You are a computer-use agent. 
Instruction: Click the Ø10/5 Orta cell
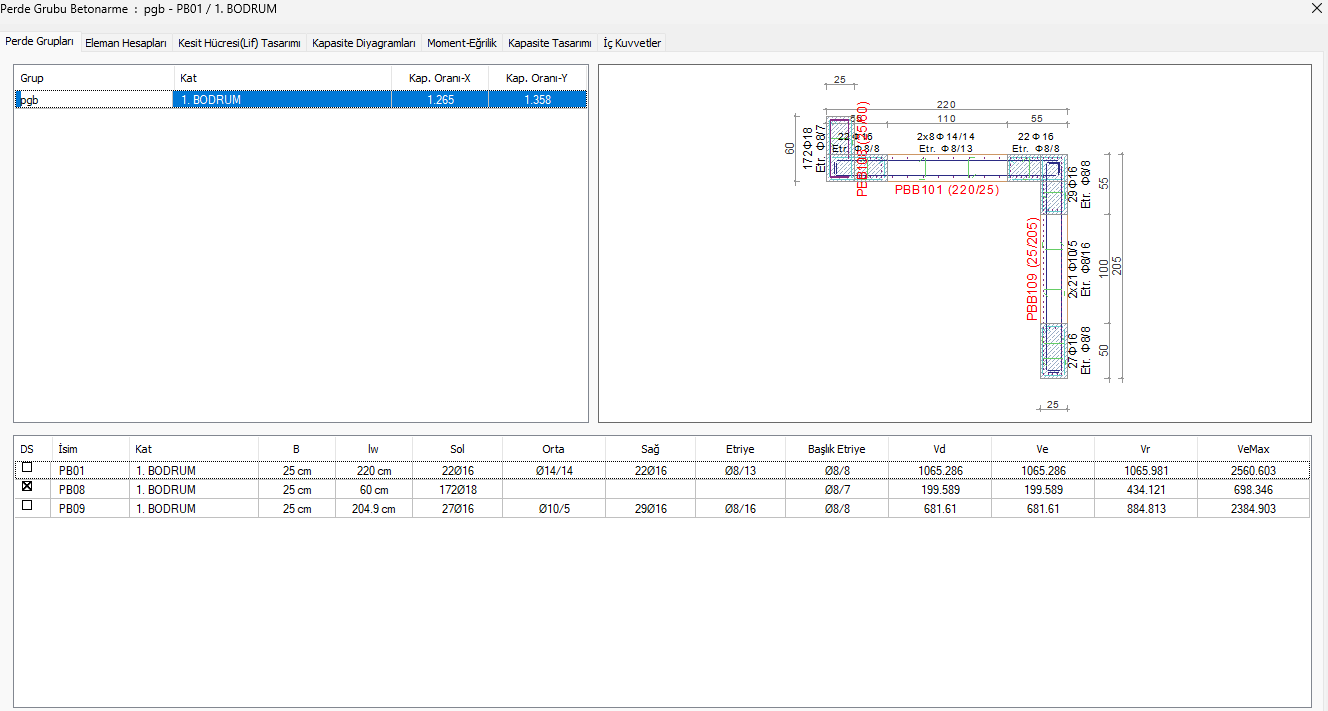[x=553, y=509]
